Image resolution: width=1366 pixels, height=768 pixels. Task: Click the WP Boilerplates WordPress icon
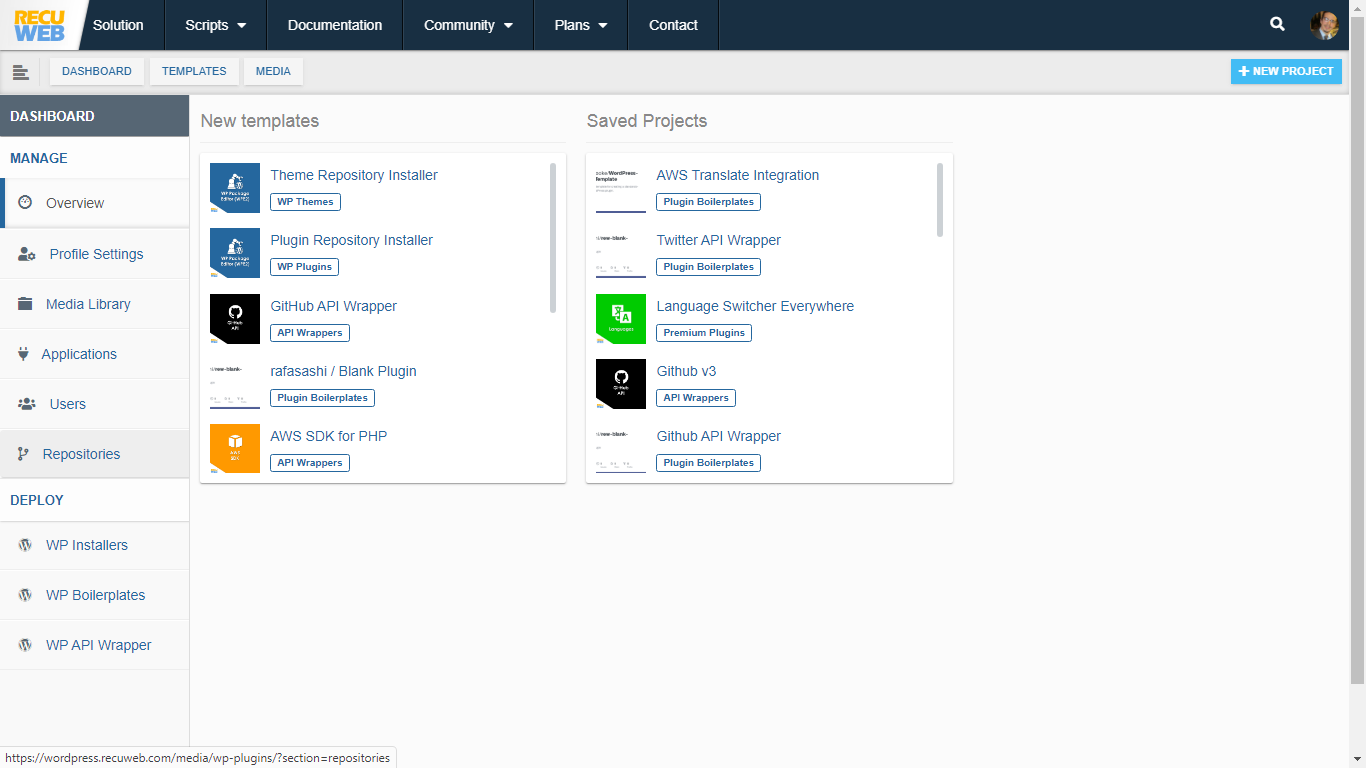point(25,595)
